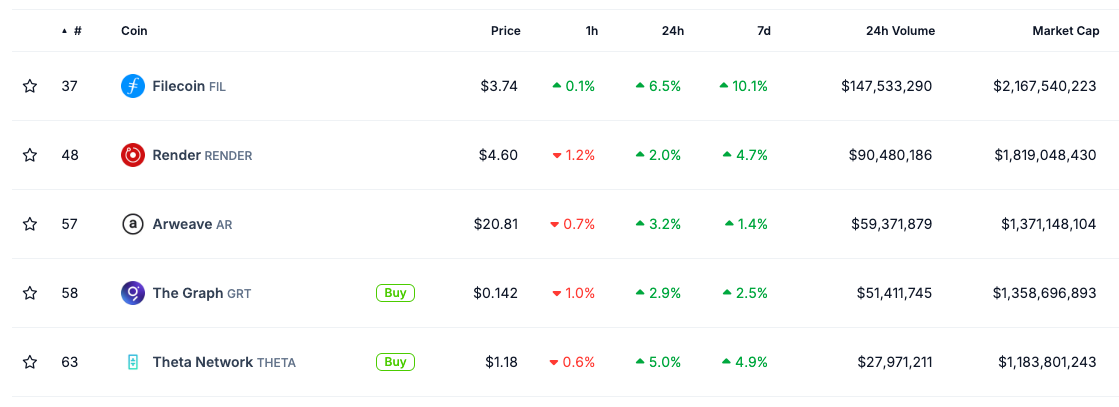Open the Filecoin FIL coin page
Viewport: 1119px width, 407px height.
(189, 86)
